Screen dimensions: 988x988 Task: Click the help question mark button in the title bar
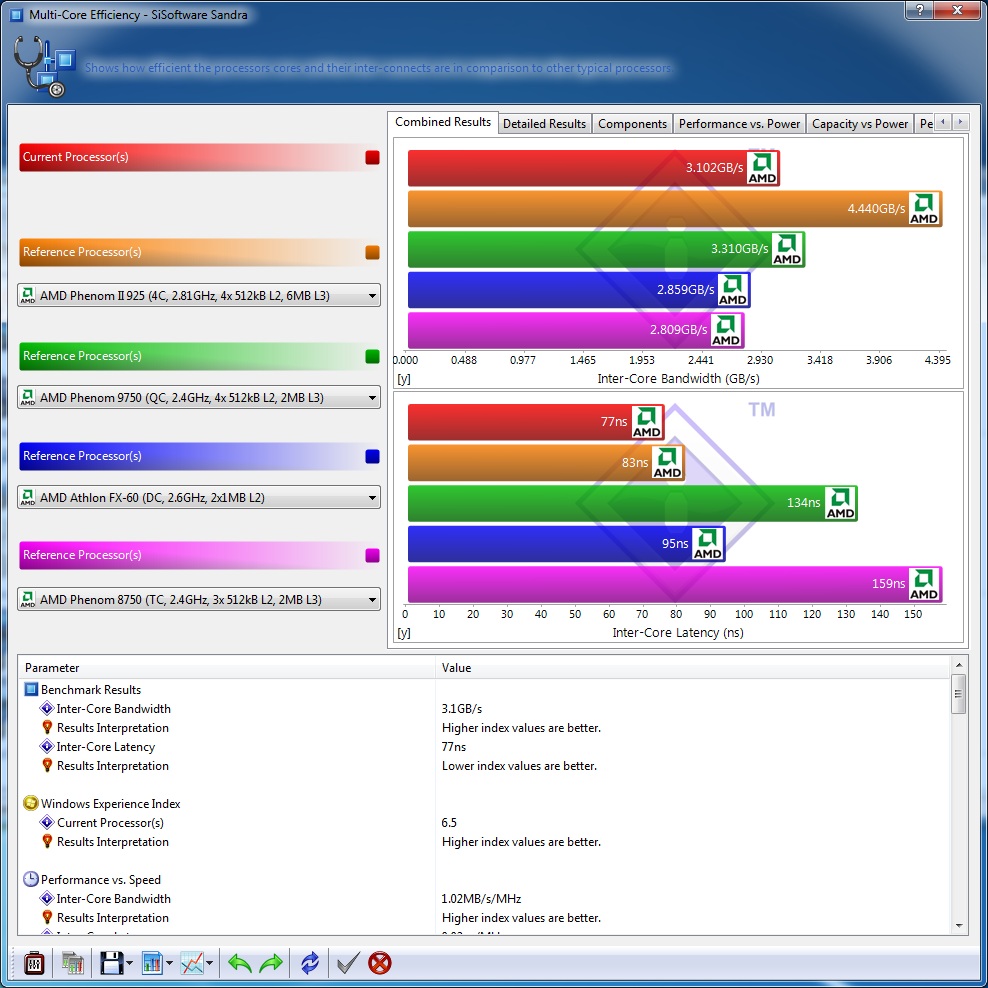coord(920,10)
